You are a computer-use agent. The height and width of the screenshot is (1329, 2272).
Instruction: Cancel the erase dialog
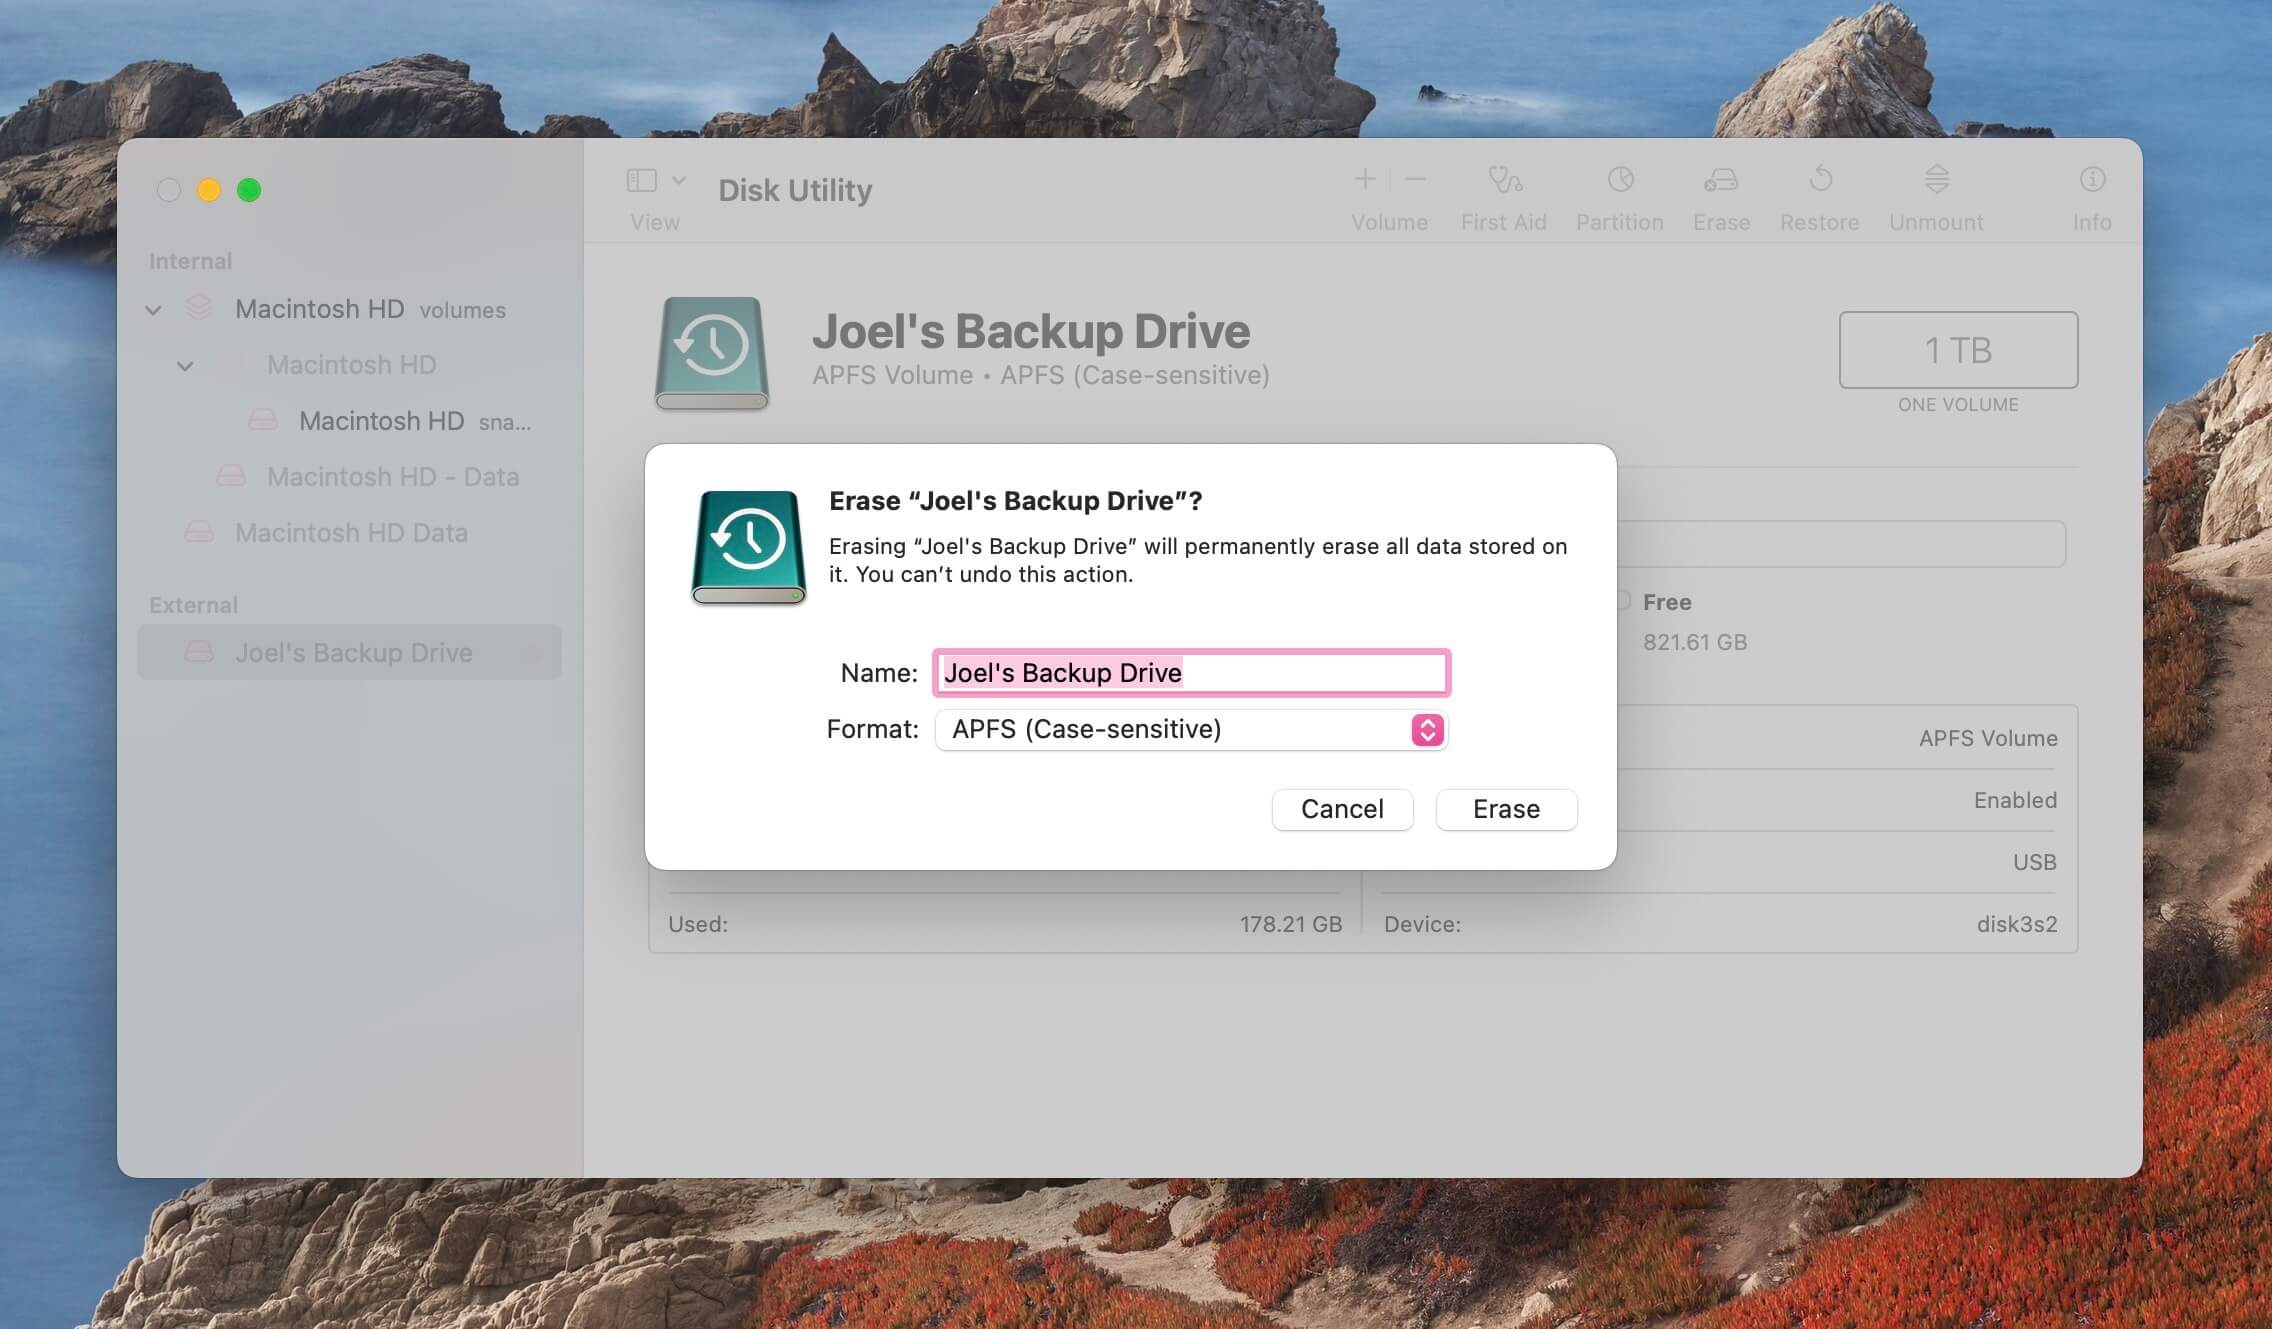coord(1342,809)
